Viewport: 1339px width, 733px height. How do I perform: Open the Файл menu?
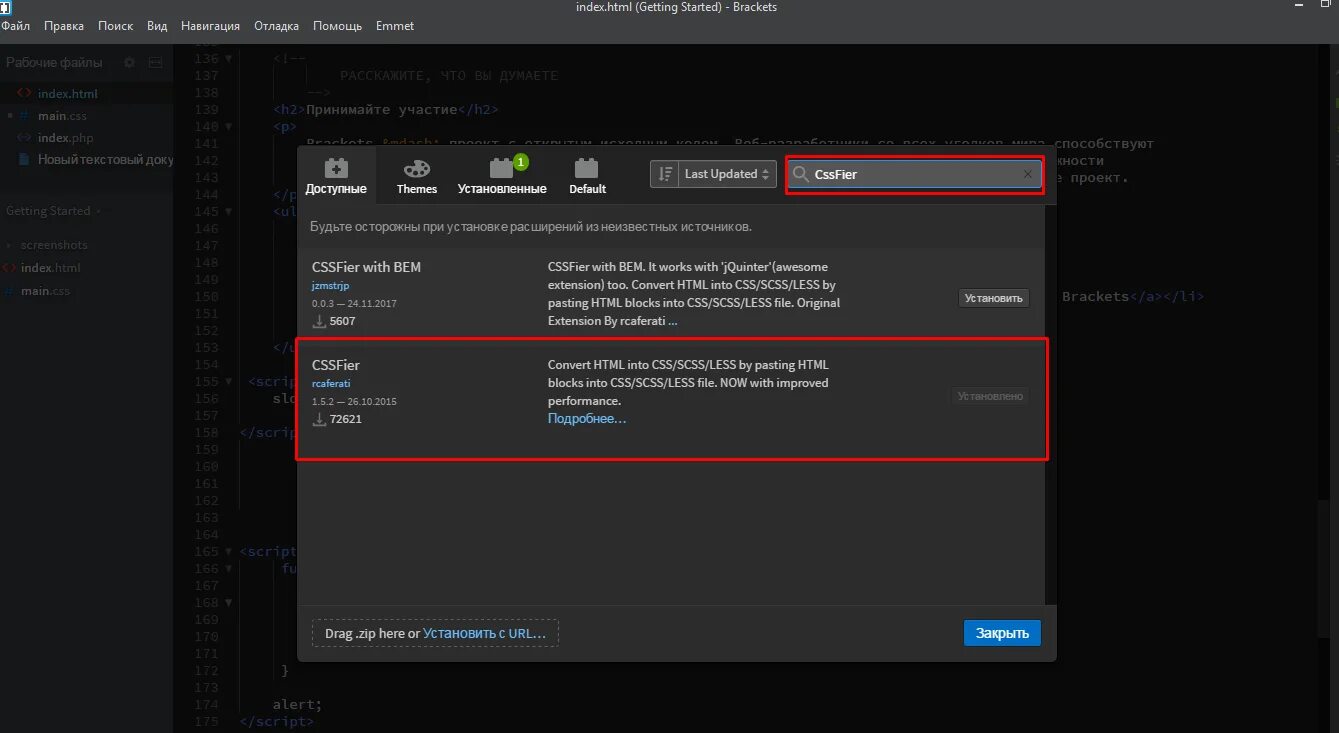click(15, 26)
